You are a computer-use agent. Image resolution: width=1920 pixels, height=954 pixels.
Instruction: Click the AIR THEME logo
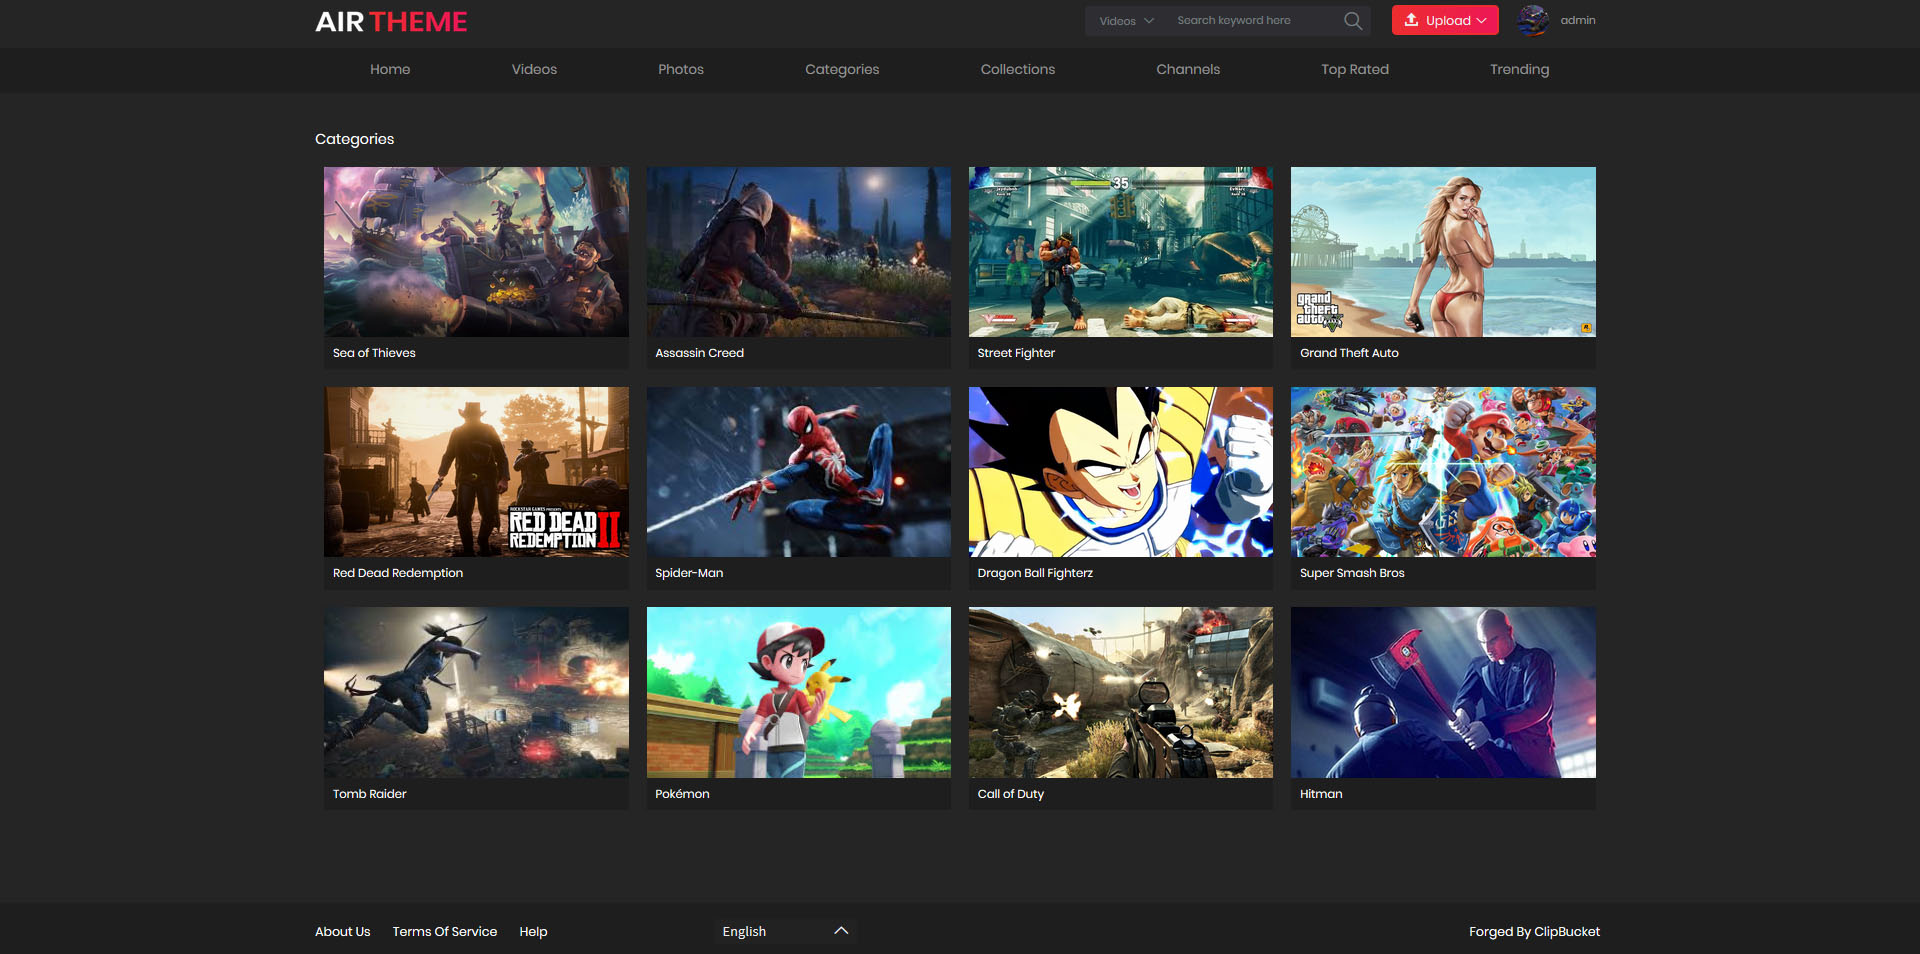pos(391,22)
